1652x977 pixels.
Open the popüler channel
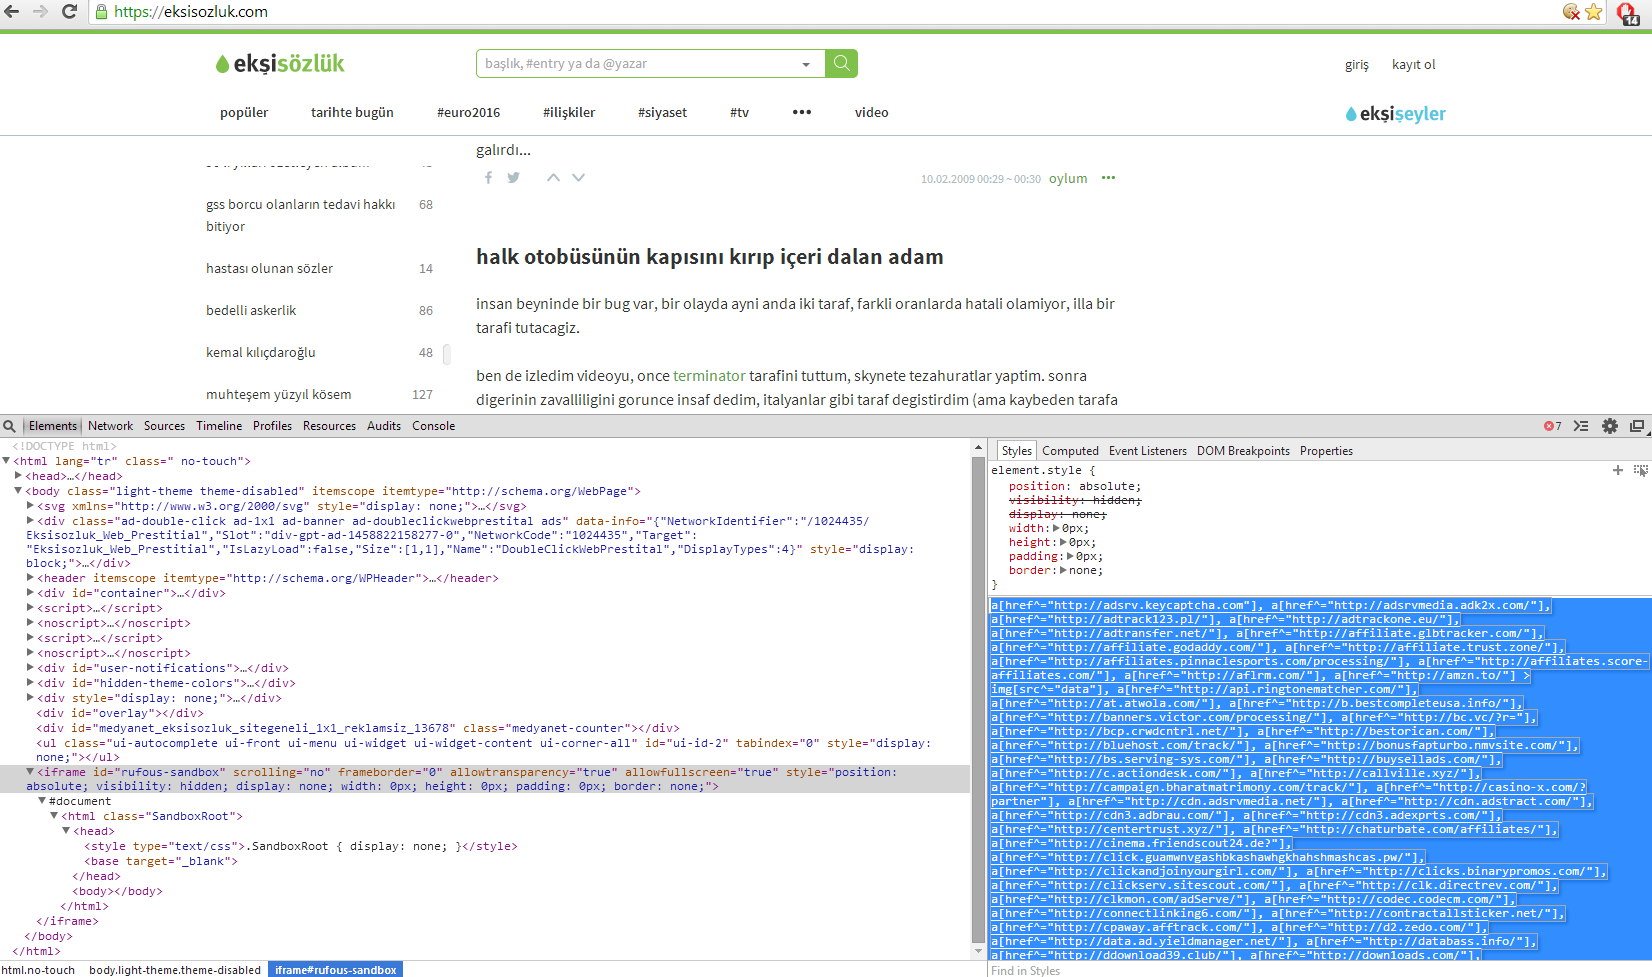(244, 112)
